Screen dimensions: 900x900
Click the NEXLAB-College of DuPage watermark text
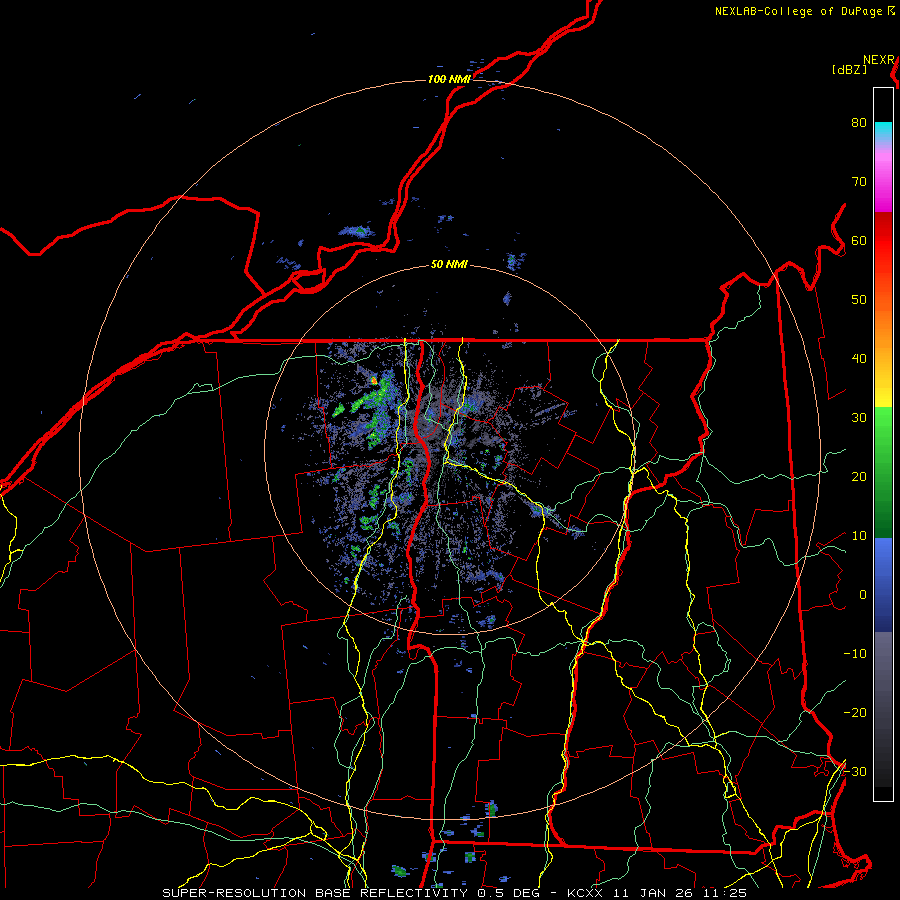pyautogui.click(x=804, y=11)
